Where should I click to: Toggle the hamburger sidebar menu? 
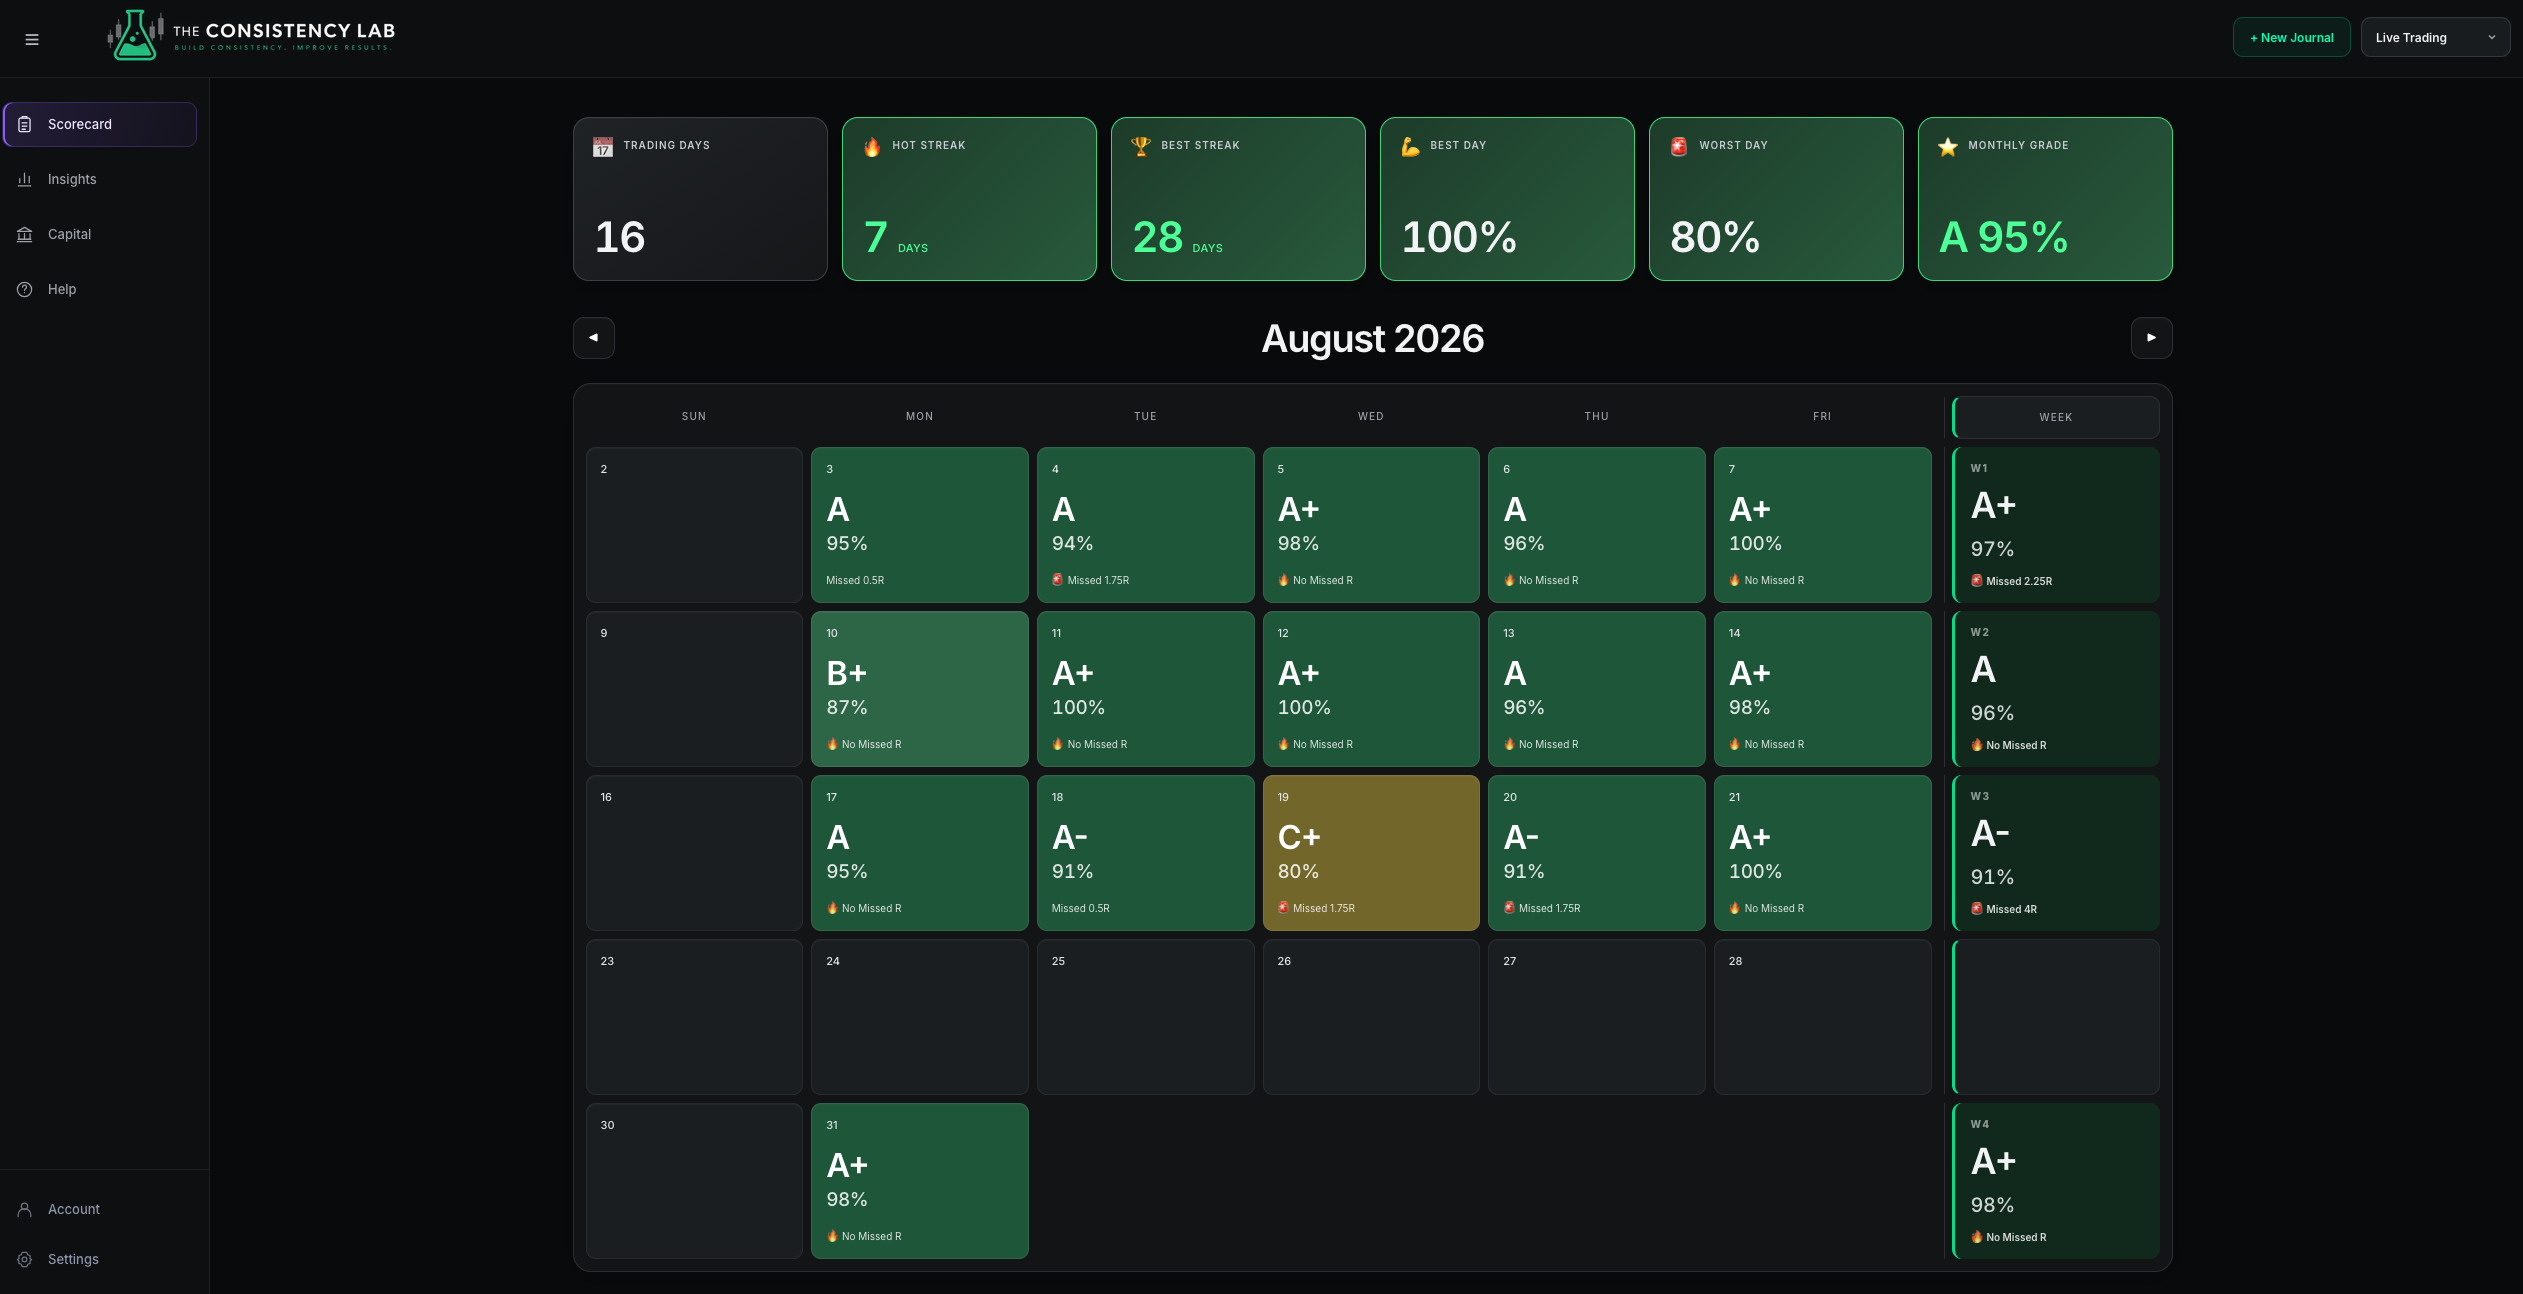(32, 39)
